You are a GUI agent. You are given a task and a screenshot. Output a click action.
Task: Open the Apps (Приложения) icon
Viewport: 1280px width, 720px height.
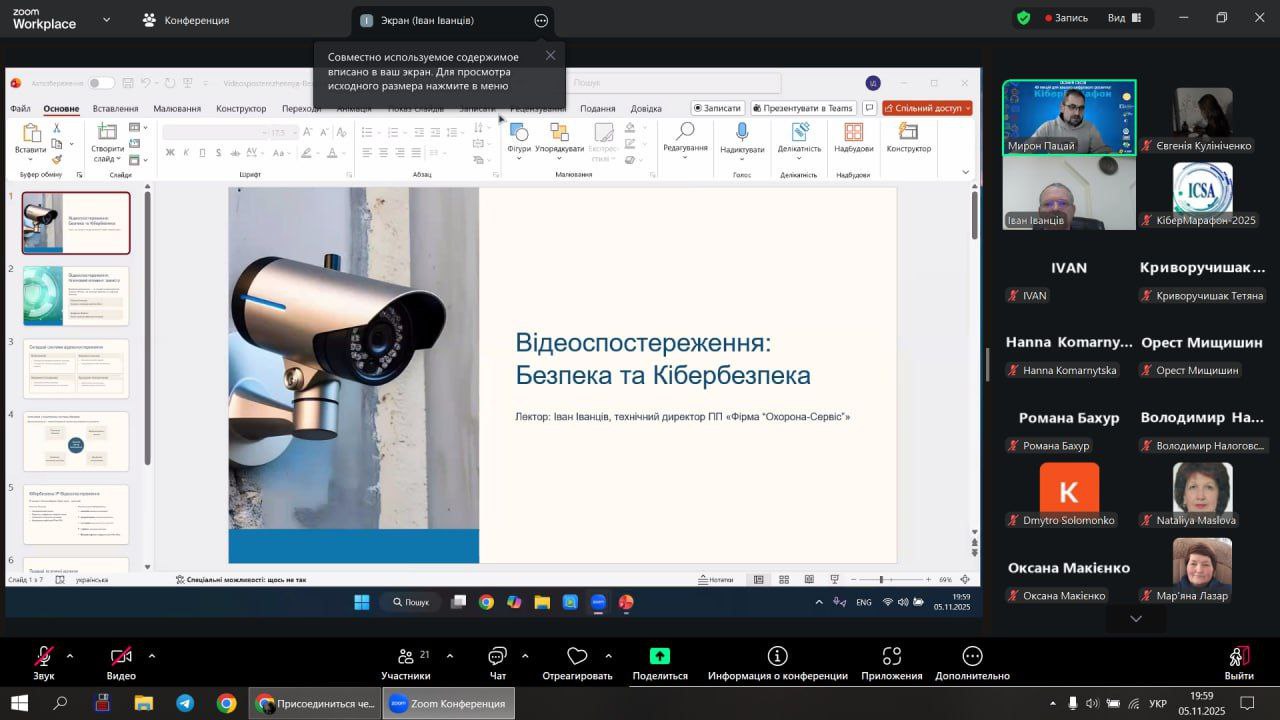point(891,657)
